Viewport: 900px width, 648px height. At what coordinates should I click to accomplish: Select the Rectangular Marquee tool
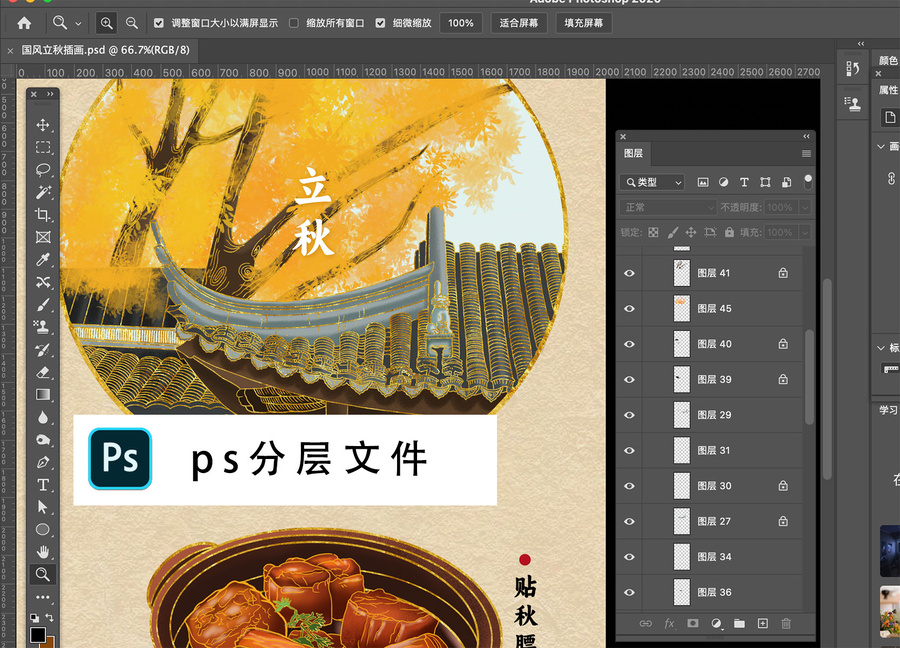pyautogui.click(x=43, y=148)
